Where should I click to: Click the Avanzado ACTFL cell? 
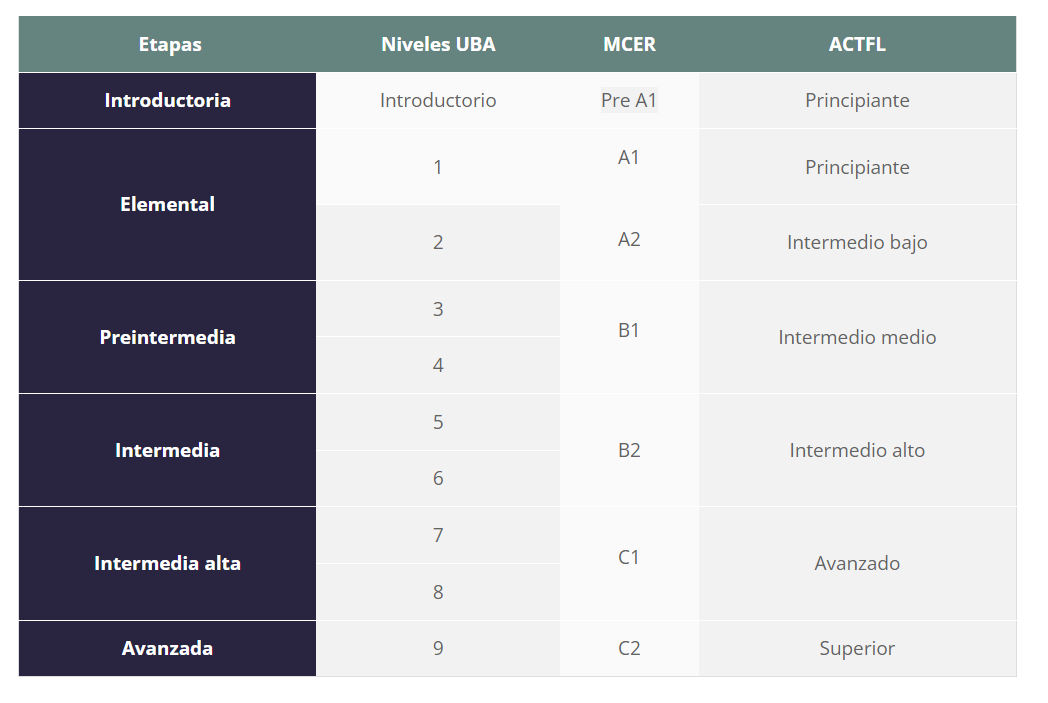858,563
